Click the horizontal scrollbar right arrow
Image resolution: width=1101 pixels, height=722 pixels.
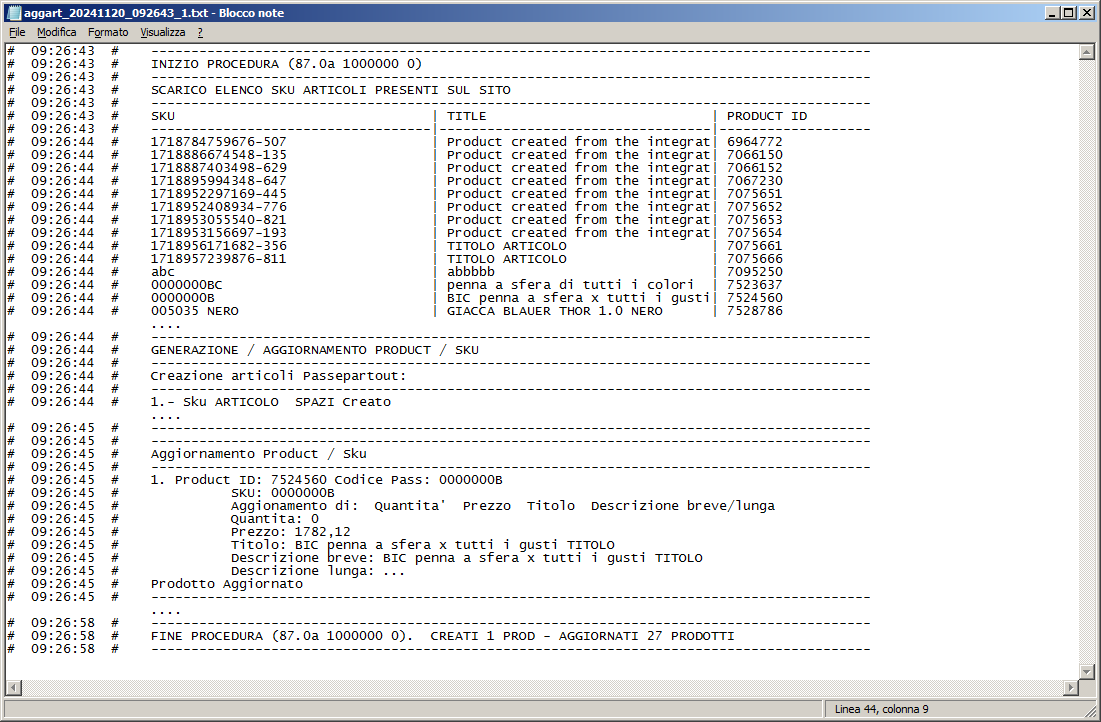point(1071,688)
